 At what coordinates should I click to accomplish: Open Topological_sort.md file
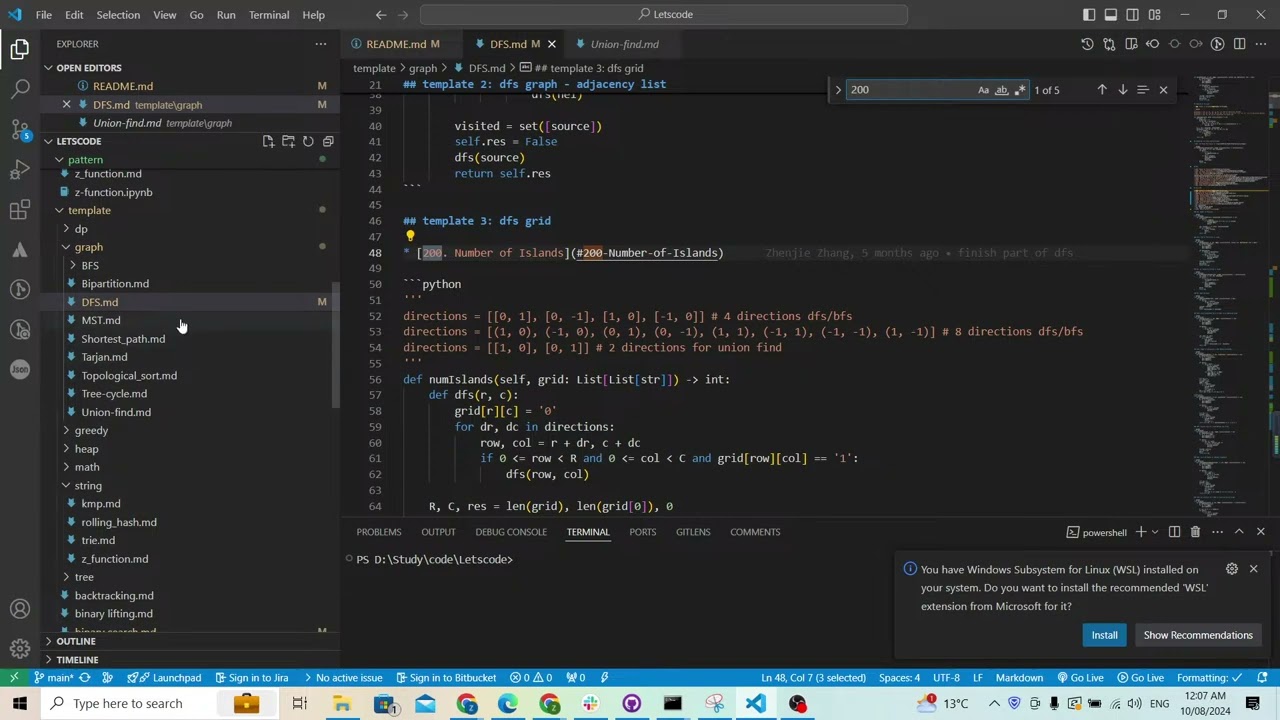coord(129,376)
